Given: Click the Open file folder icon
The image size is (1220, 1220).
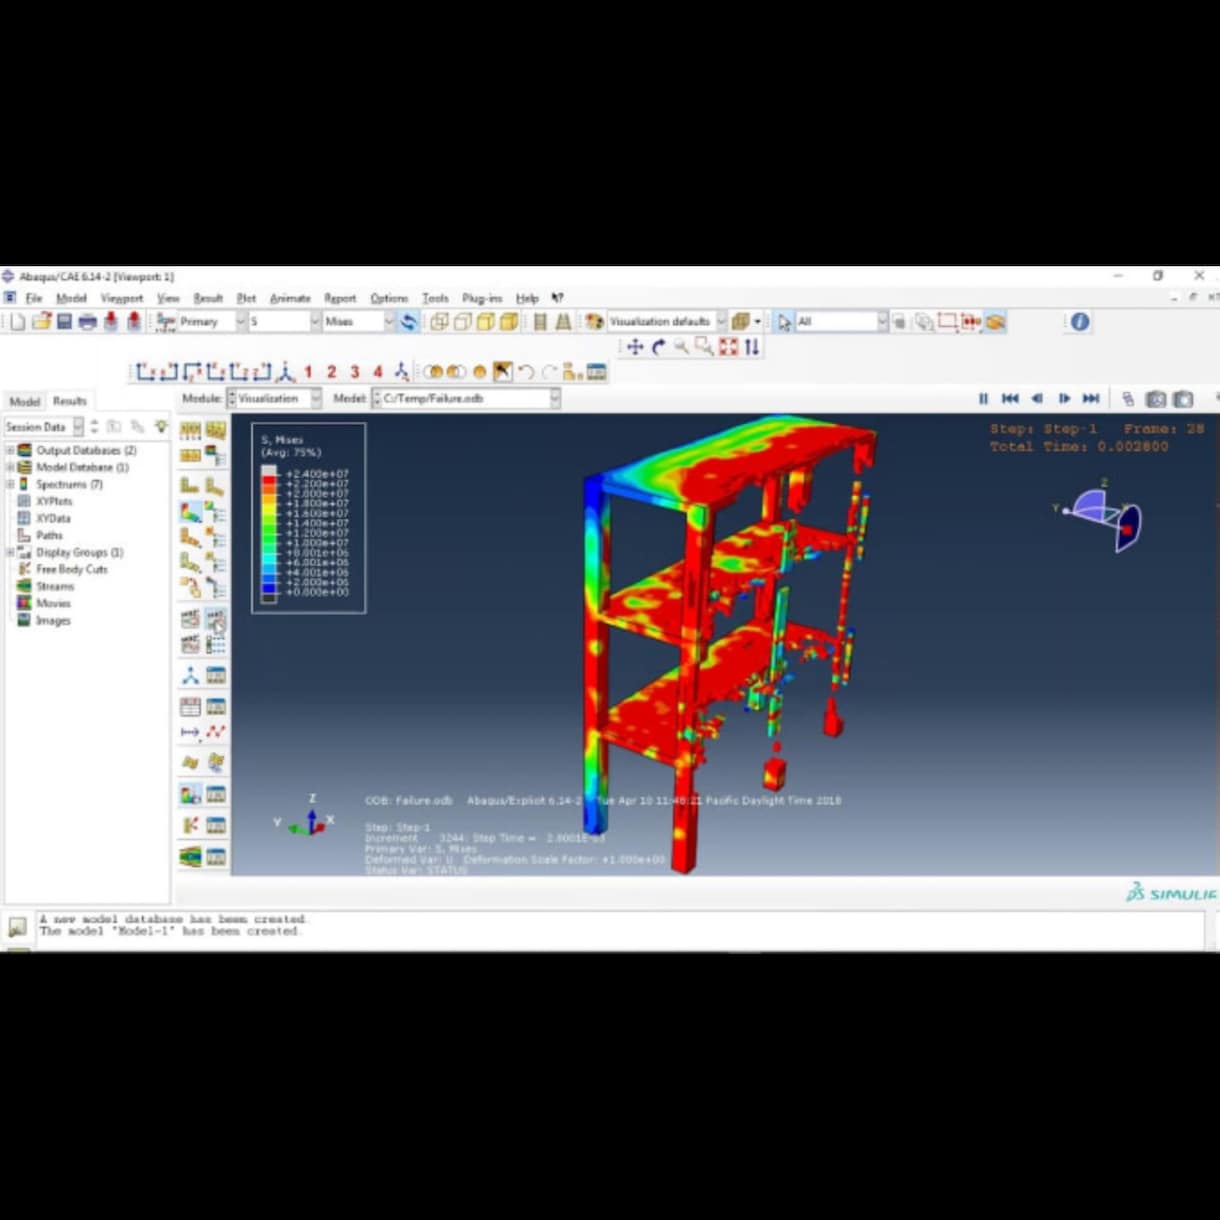Looking at the screenshot, I should [x=41, y=322].
